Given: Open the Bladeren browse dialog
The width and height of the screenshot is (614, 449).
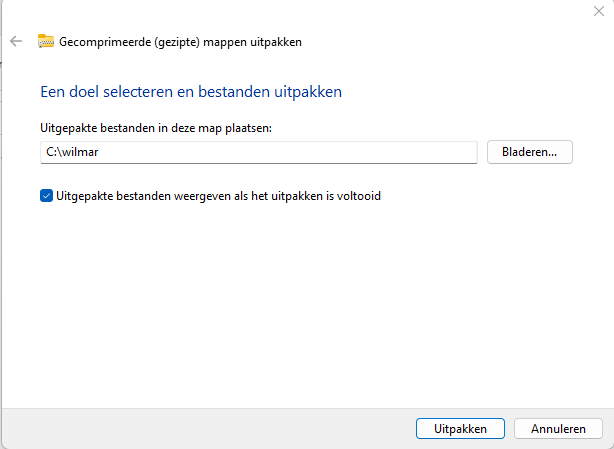Looking at the screenshot, I should 529,152.
